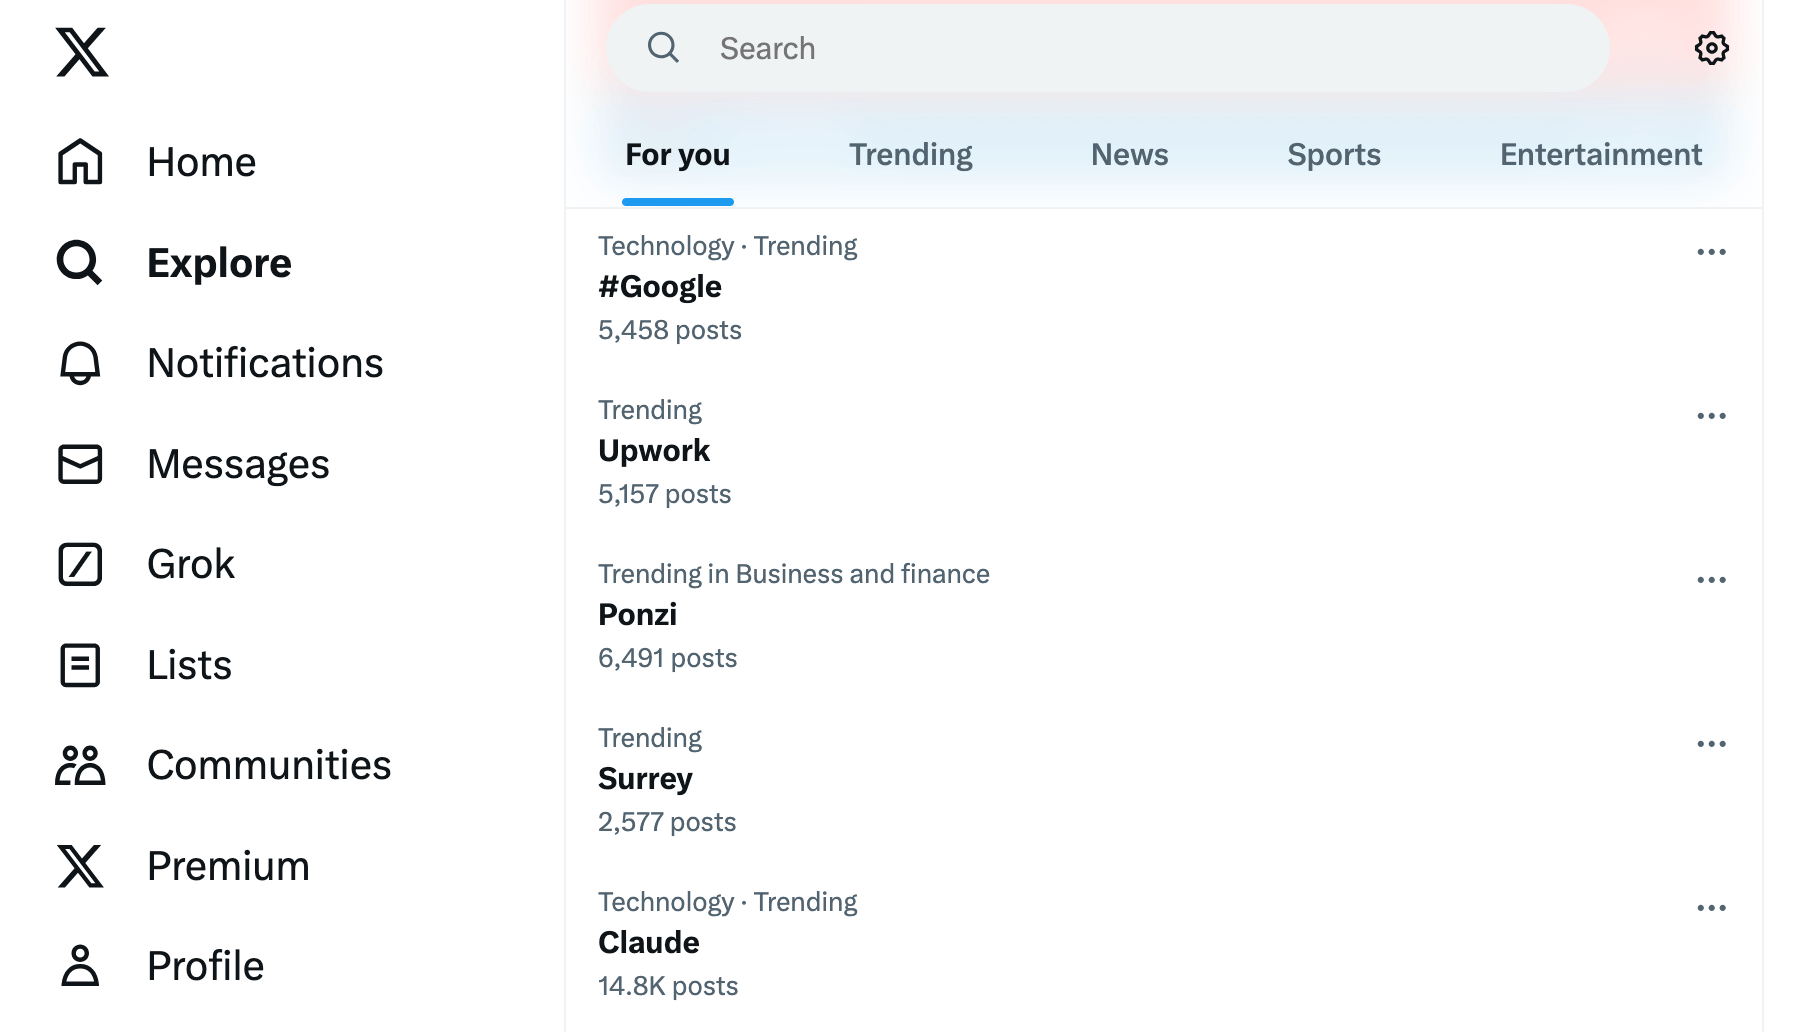Select the Surrey trend

(x=645, y=778)
